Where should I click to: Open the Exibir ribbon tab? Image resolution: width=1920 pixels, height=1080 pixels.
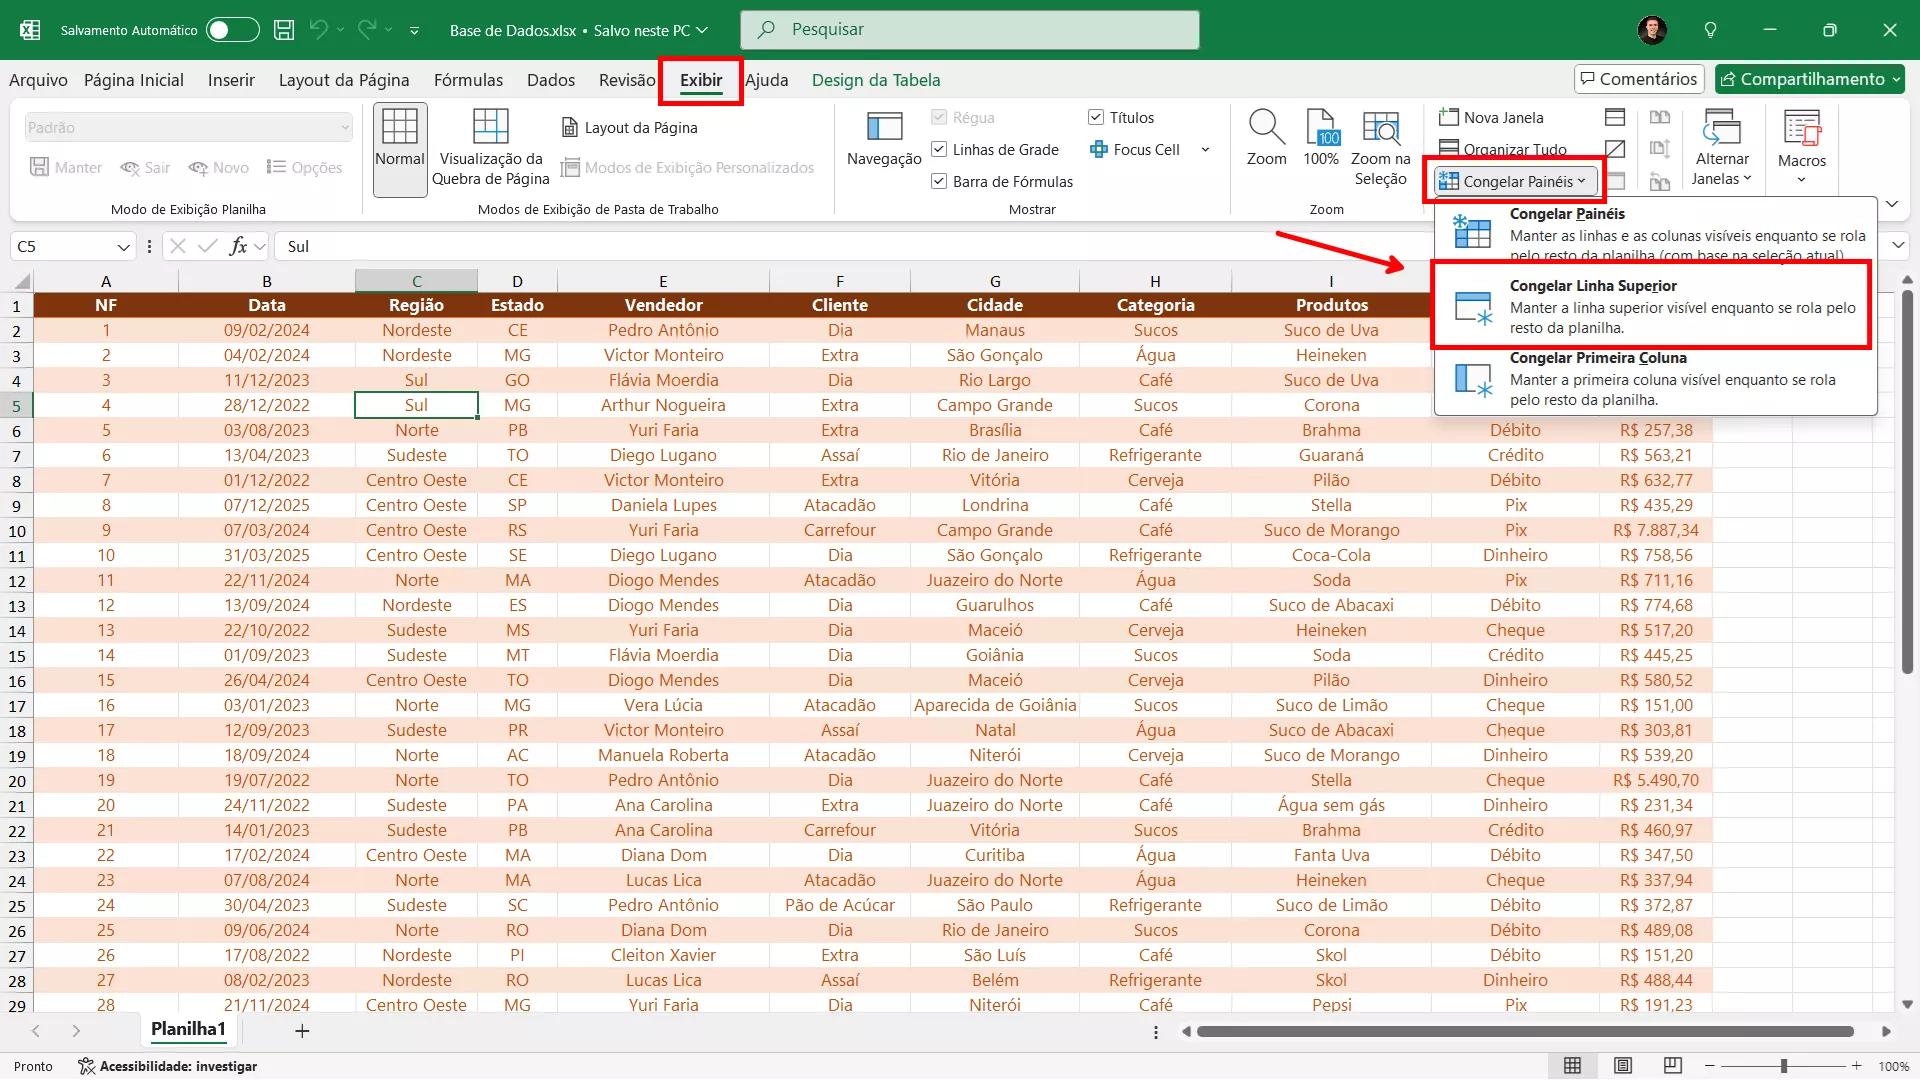point(700,80)
